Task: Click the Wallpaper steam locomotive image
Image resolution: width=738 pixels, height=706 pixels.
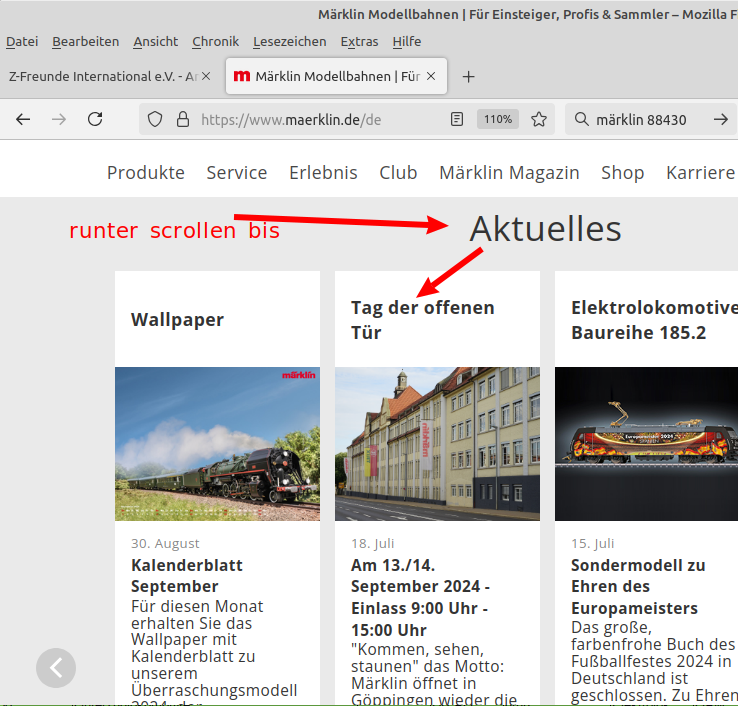Action: pos(217,443)
